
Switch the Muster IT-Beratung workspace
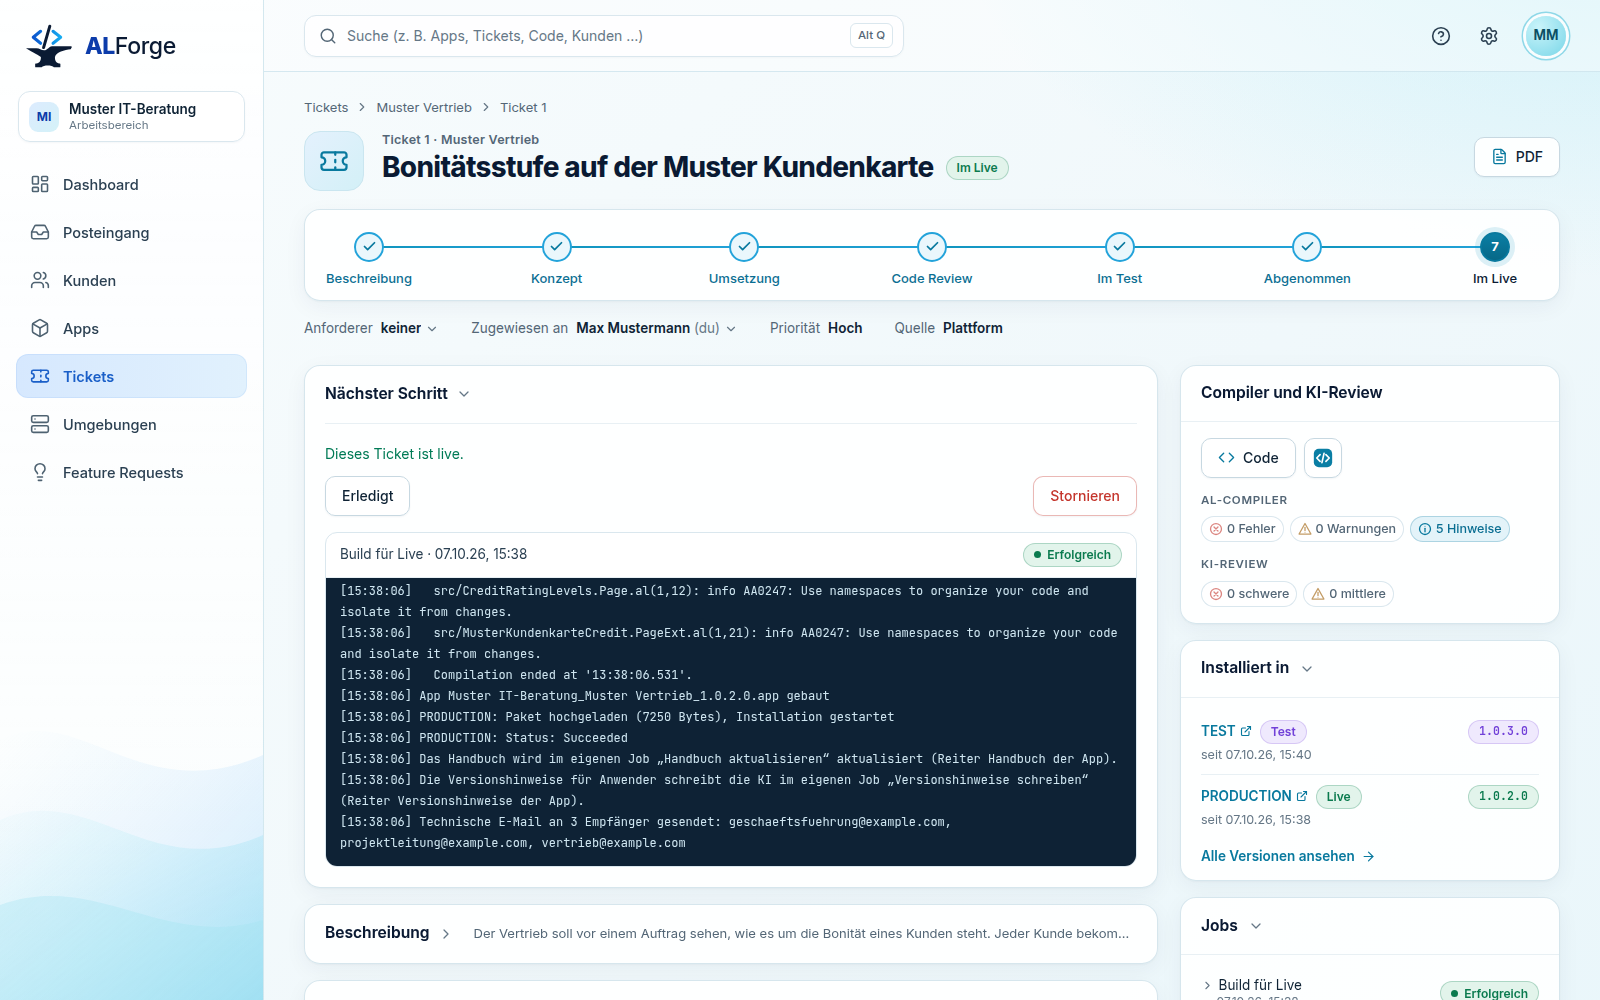click(131, 116)
